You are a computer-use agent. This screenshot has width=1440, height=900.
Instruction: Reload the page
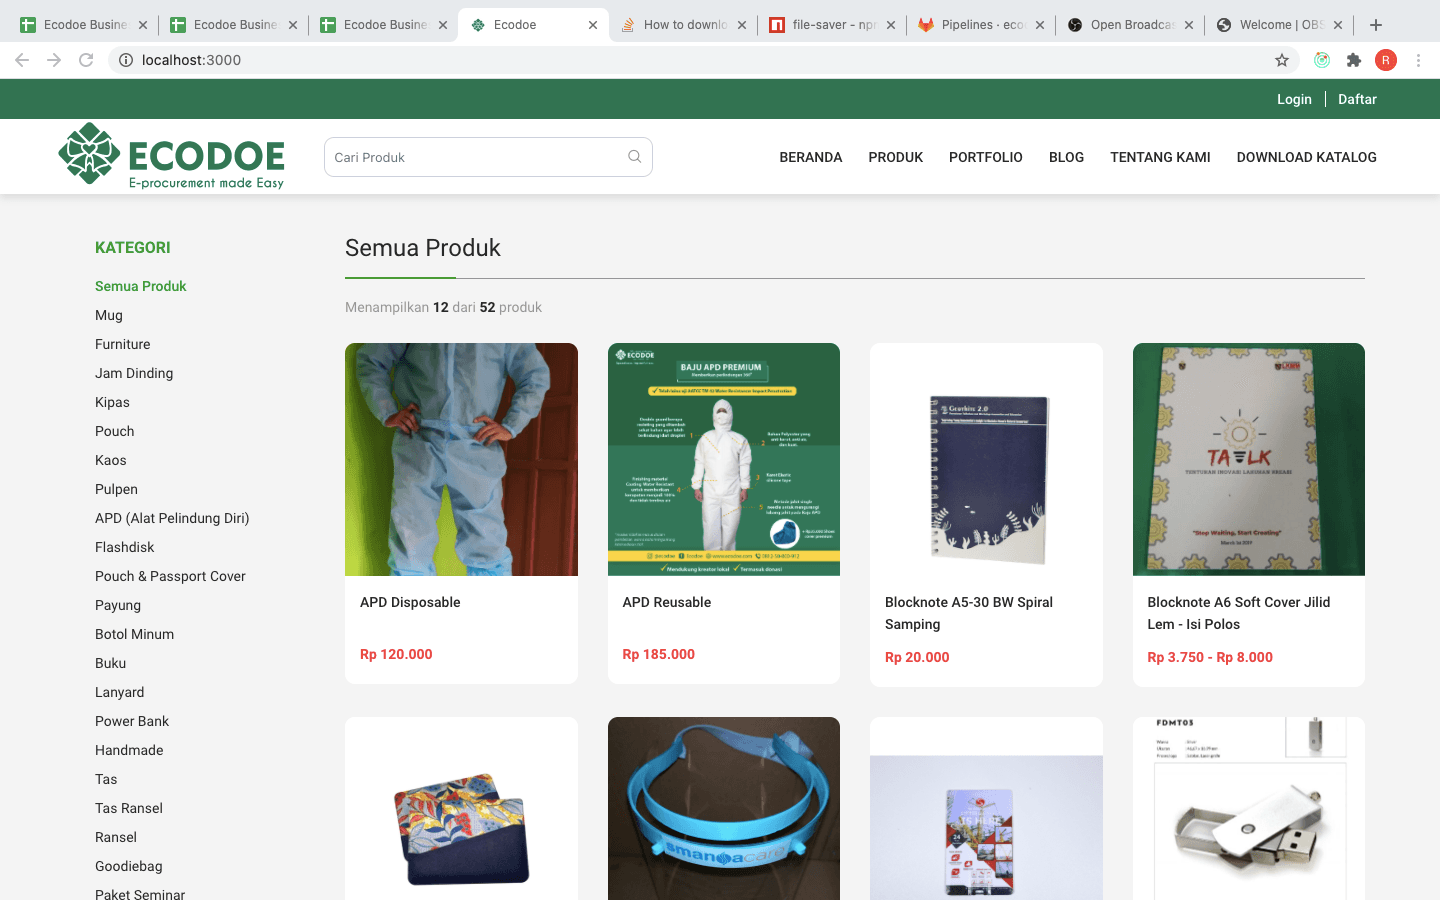pos(86,60)
